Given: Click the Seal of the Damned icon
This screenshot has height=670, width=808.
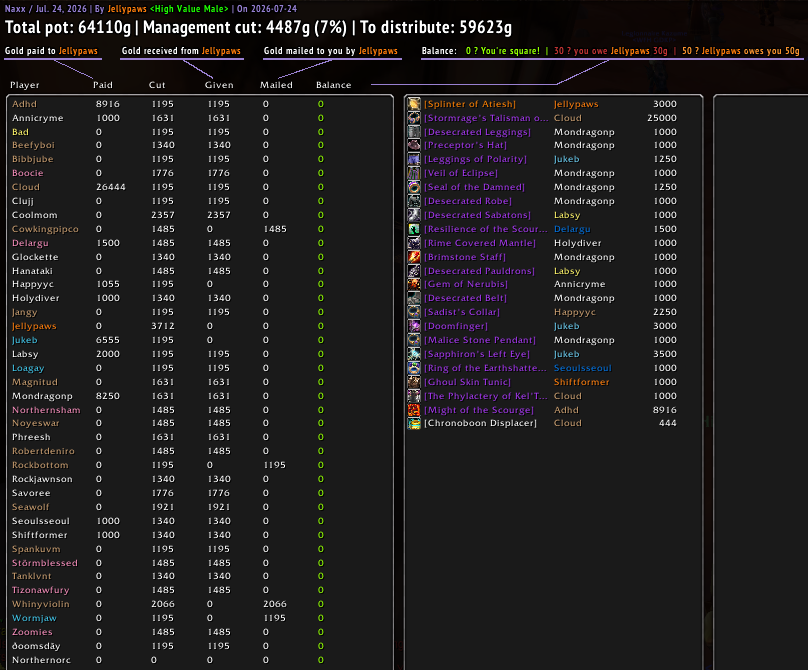Looking at the screenshot, I should click(x=414, y=187).
